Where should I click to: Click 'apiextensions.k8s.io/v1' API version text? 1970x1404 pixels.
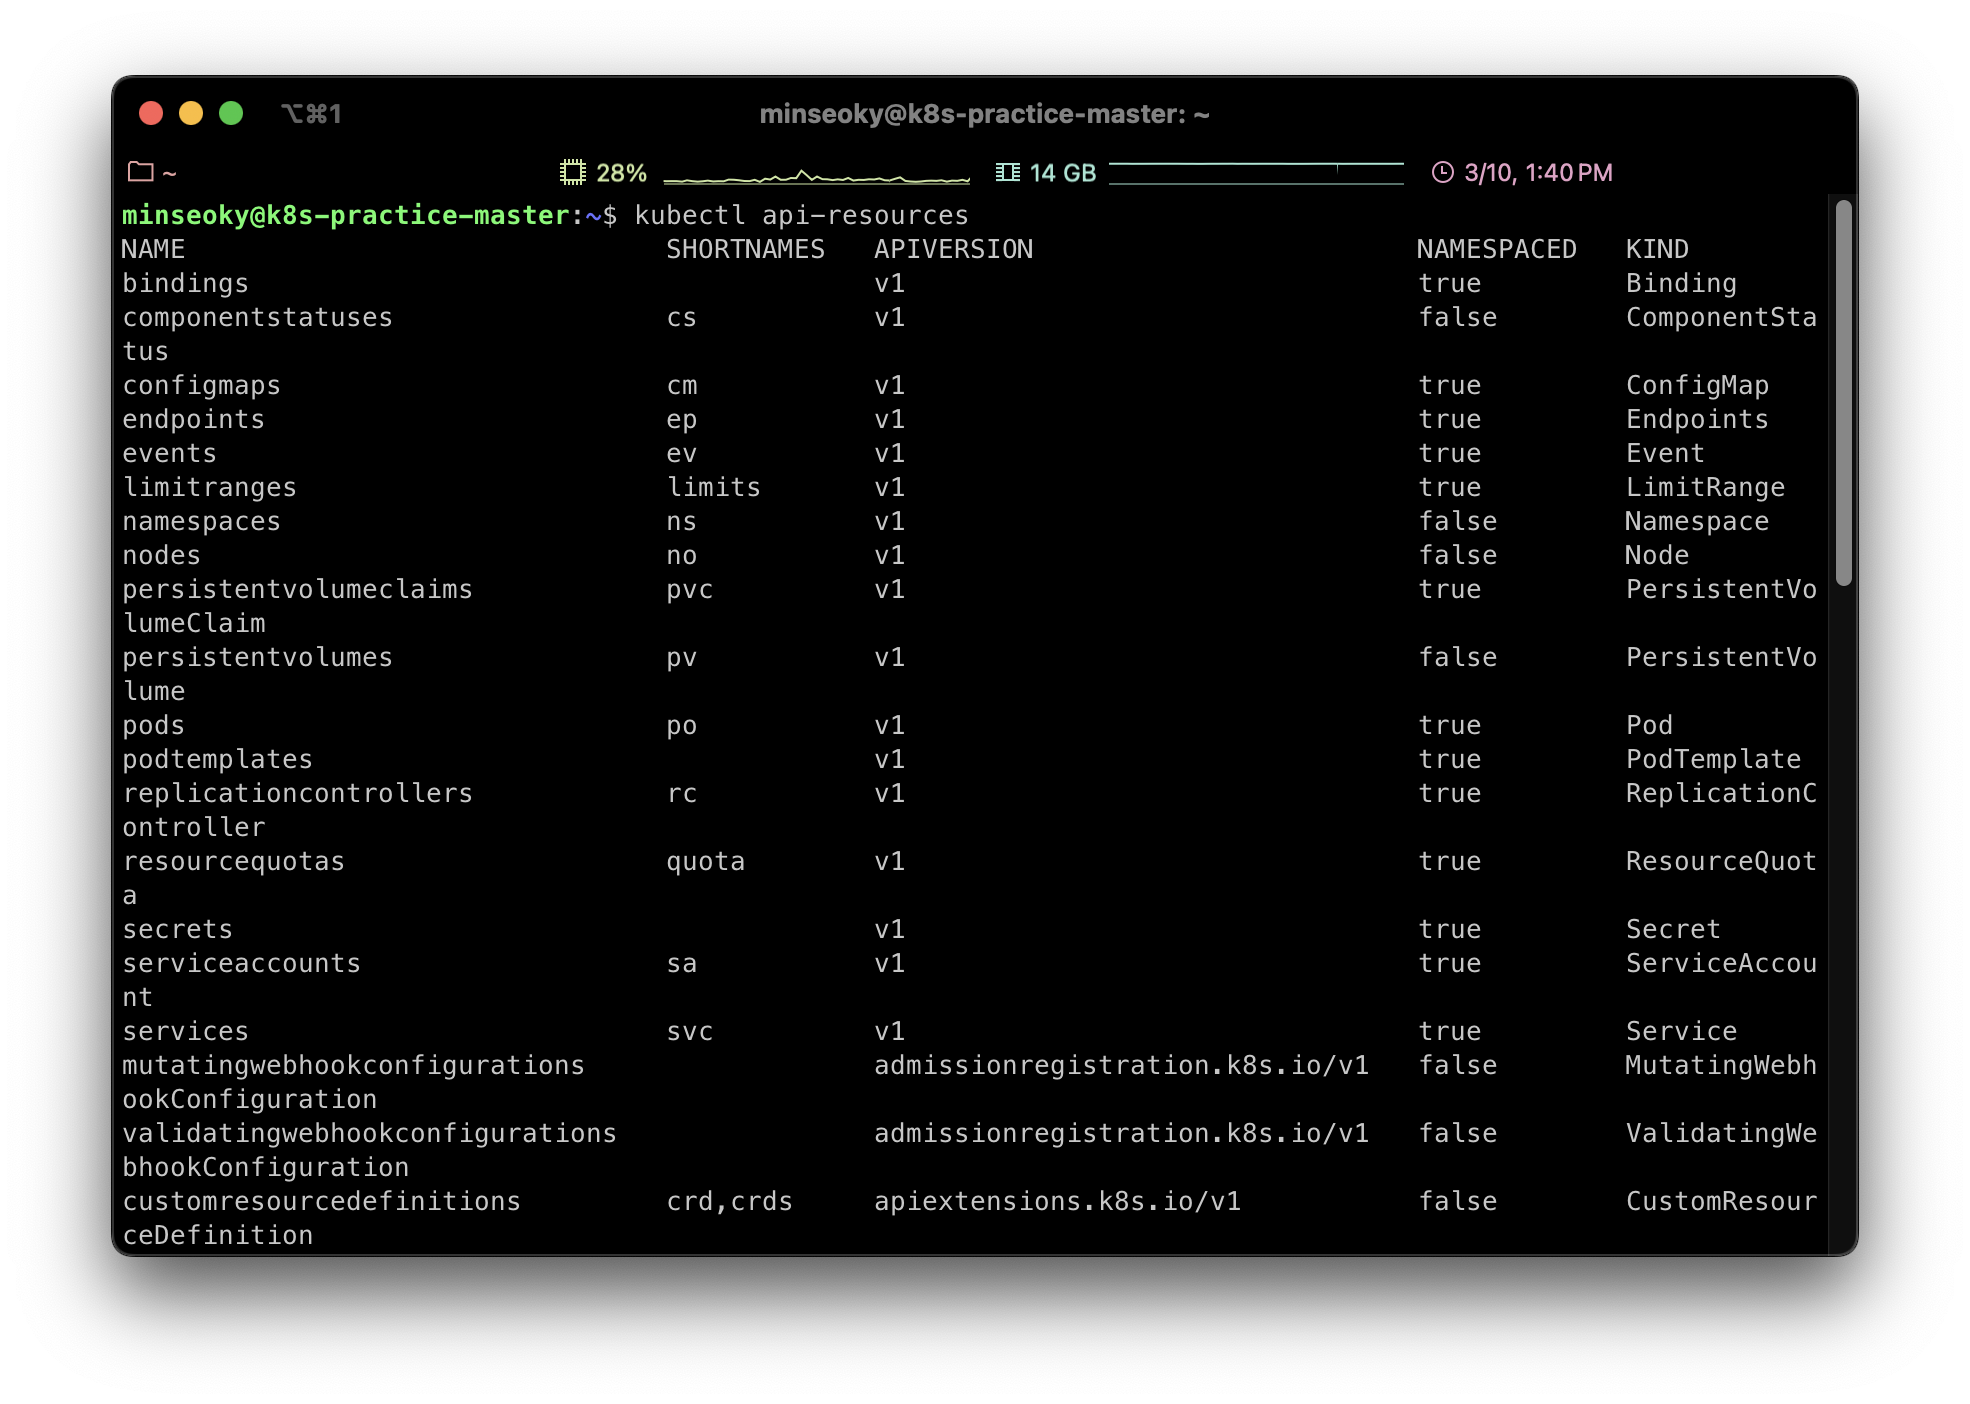(x=1057, y=1201)
